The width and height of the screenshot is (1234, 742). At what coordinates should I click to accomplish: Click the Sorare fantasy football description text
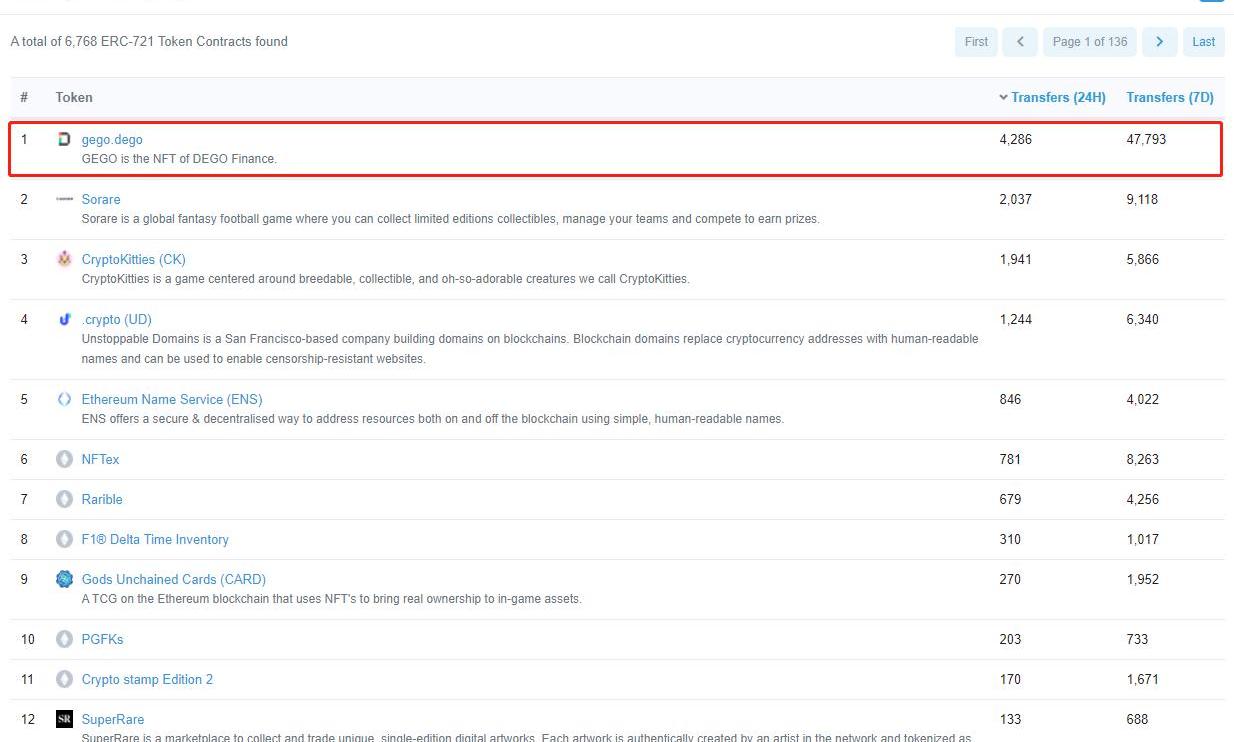450,219
